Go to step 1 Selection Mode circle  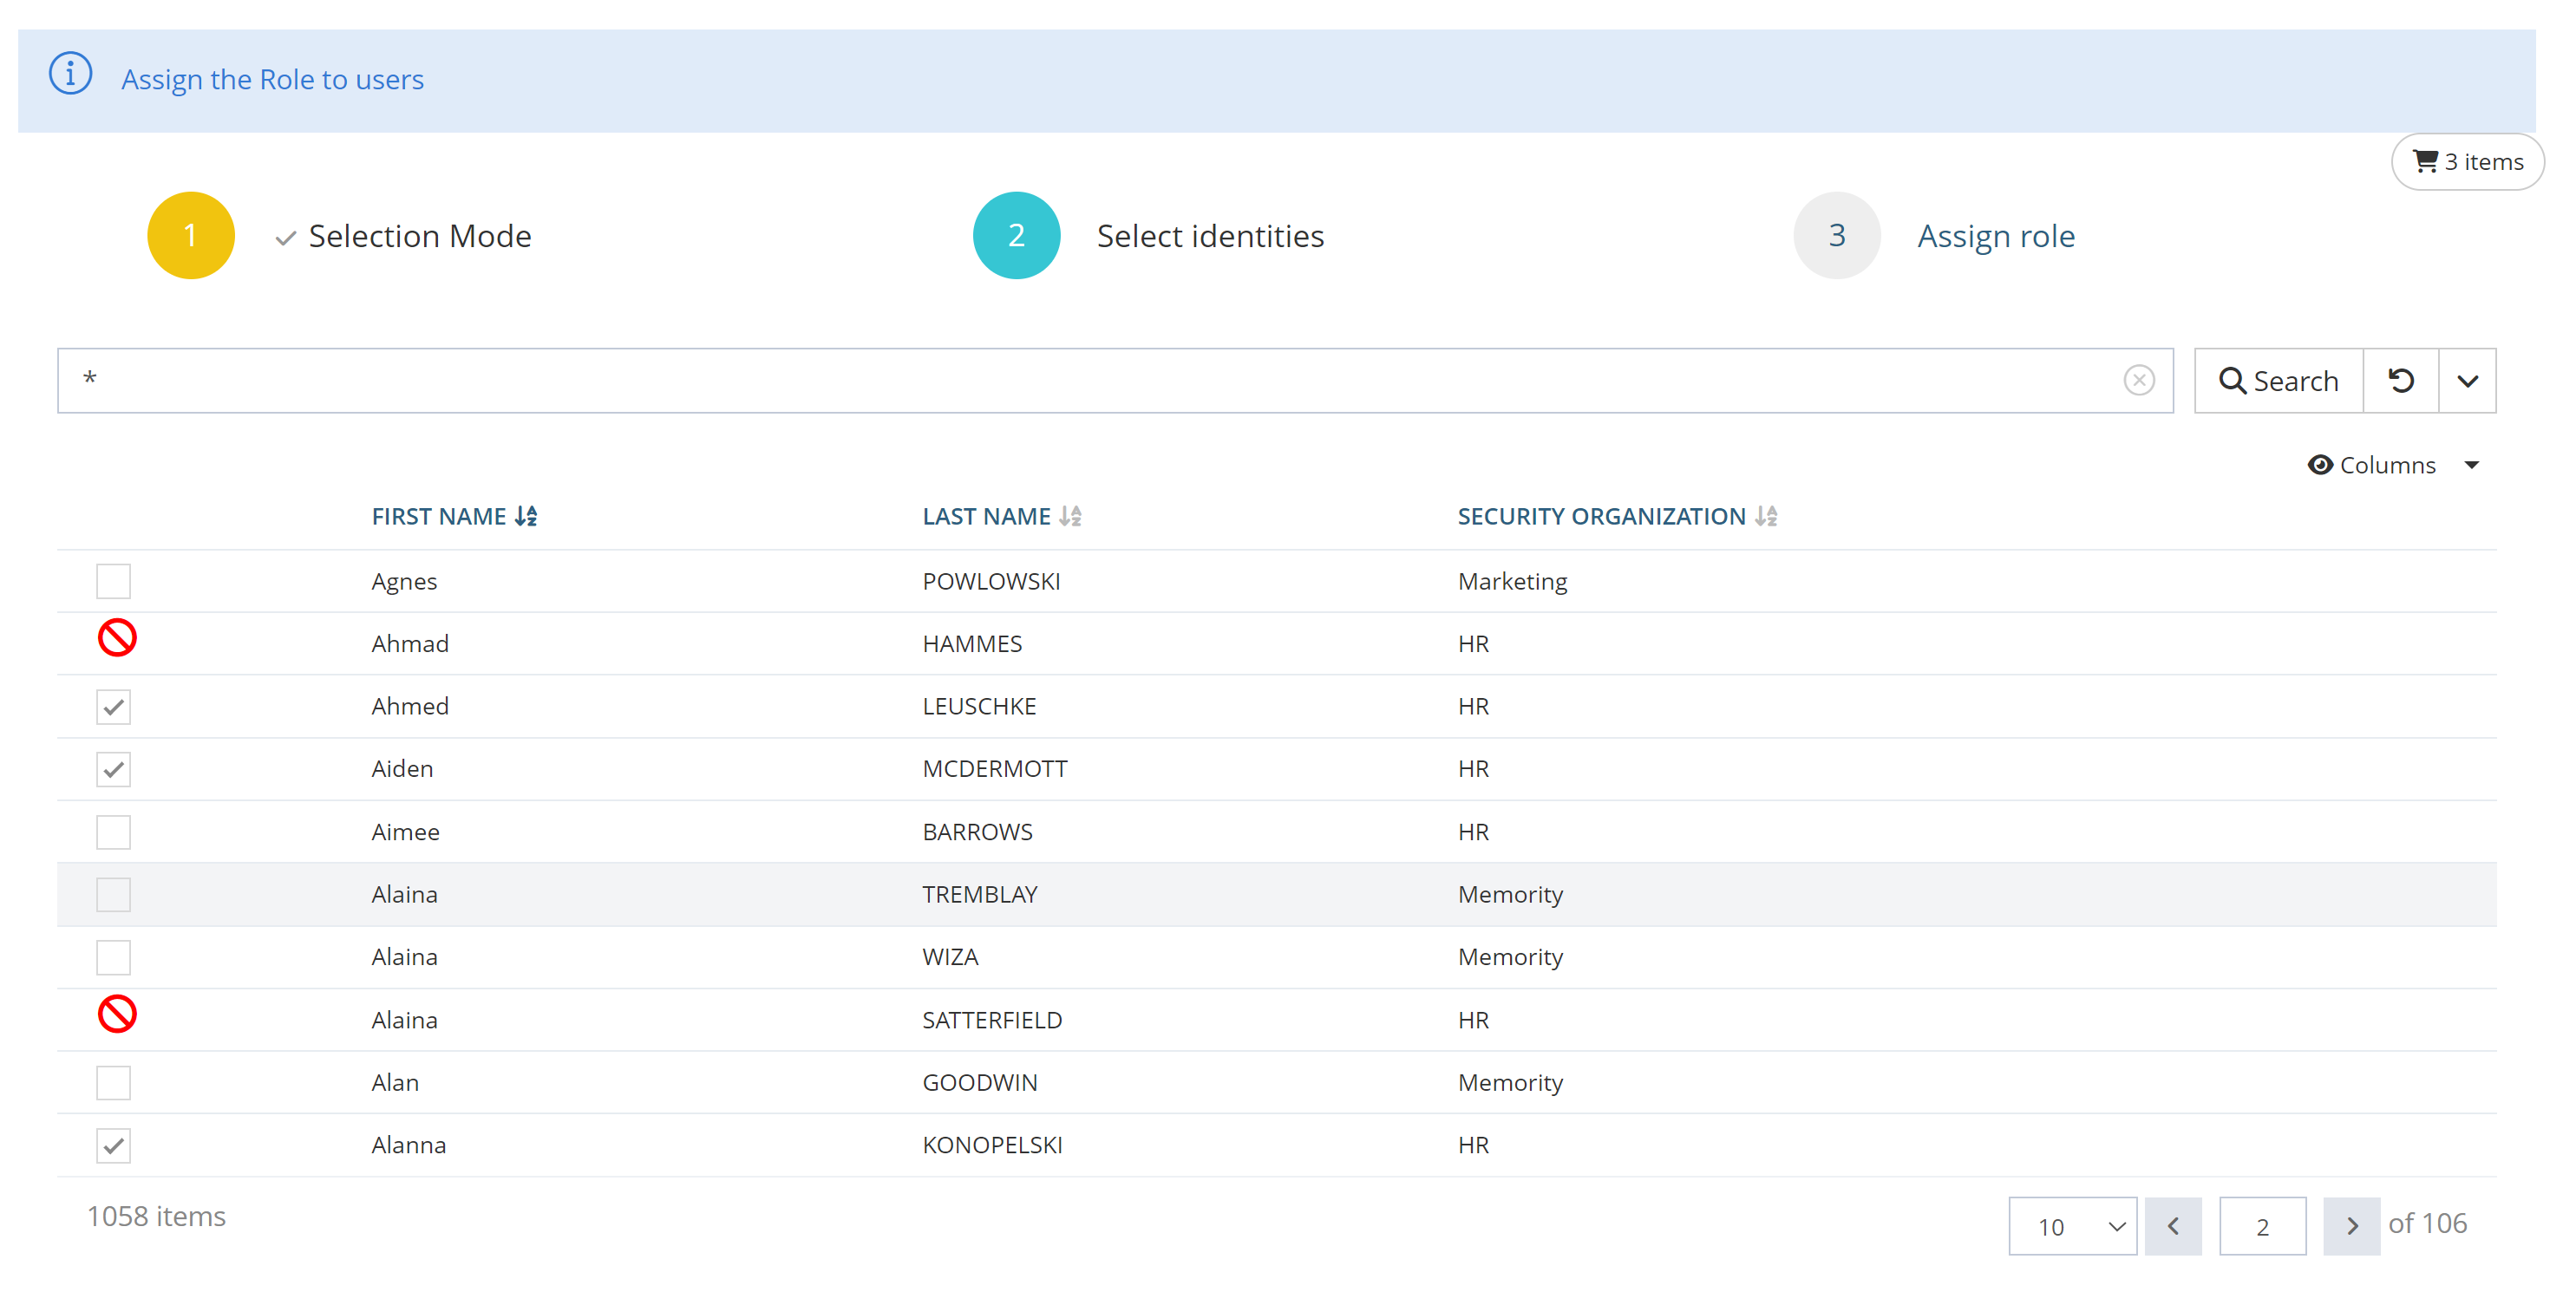(x=190, y=235)
